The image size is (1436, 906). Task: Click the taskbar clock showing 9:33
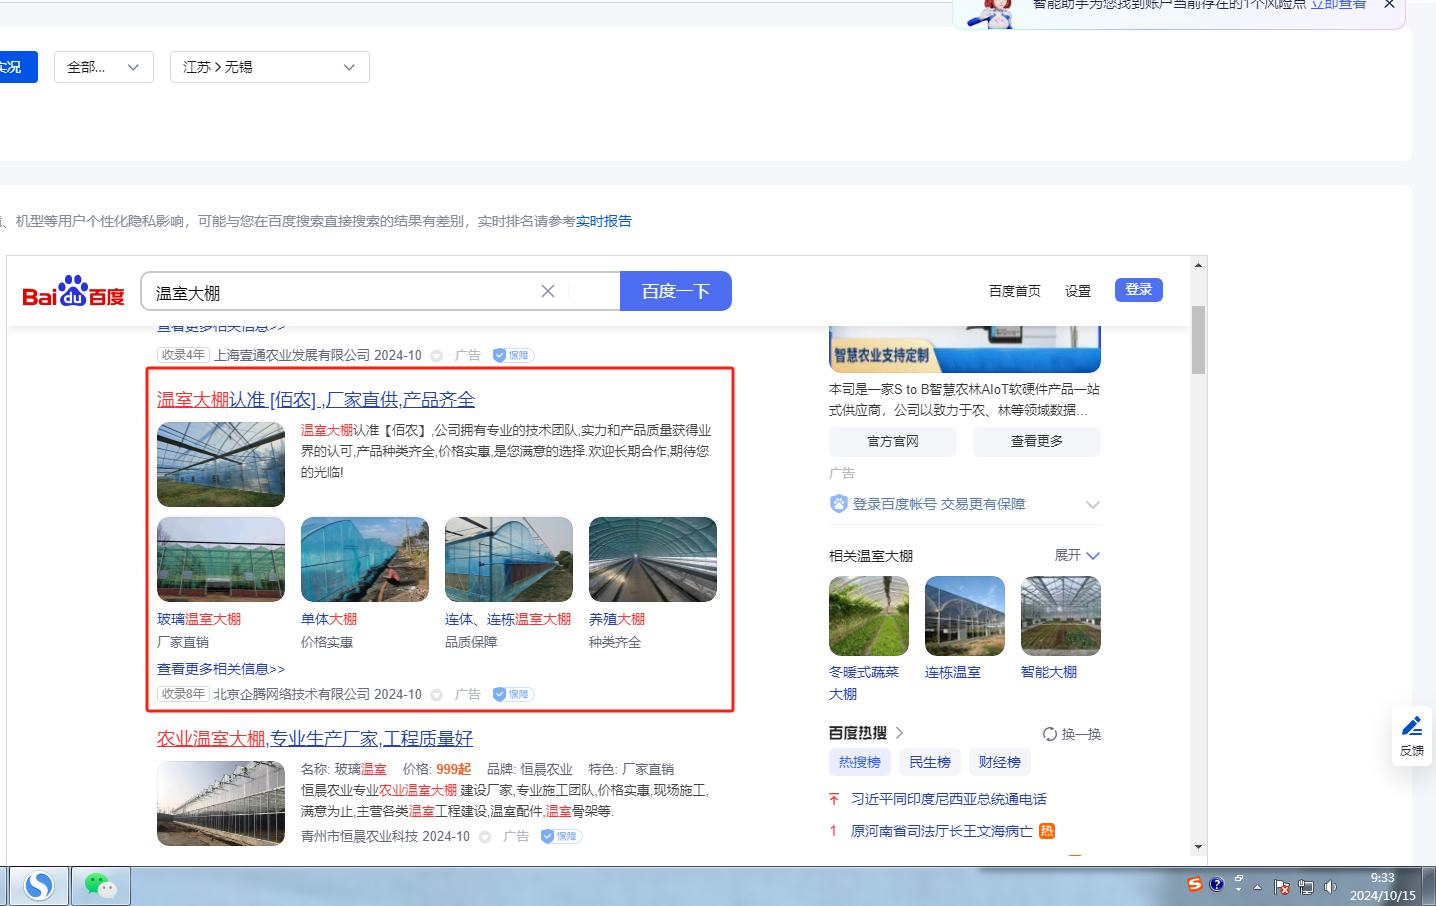1383,887
